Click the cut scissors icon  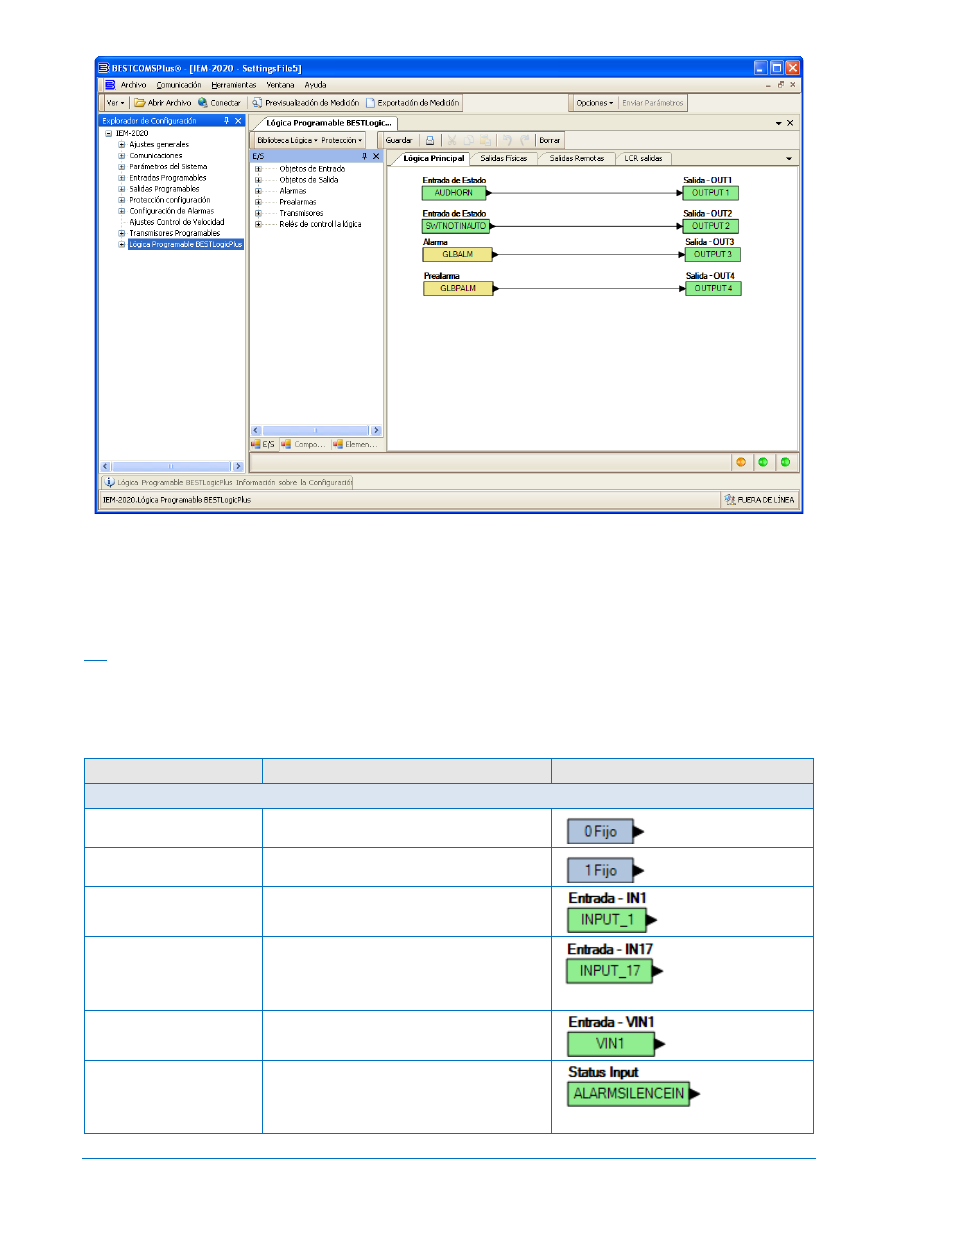(452, 141)
